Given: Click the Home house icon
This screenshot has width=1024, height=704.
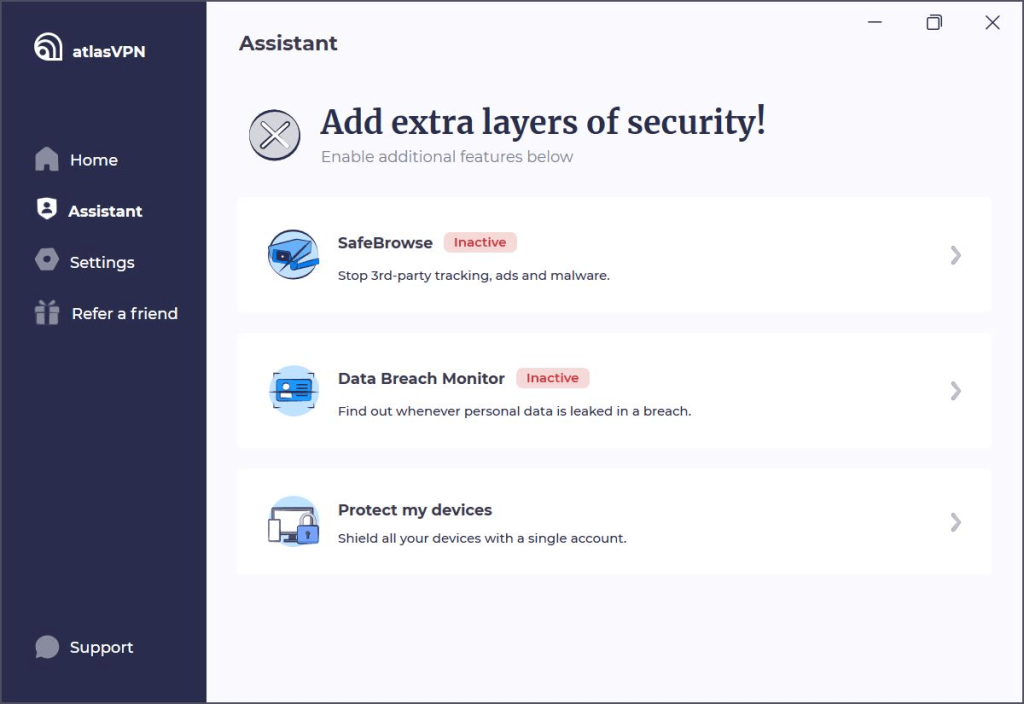Looking at the screenshot, I should [x=47, y=159].
